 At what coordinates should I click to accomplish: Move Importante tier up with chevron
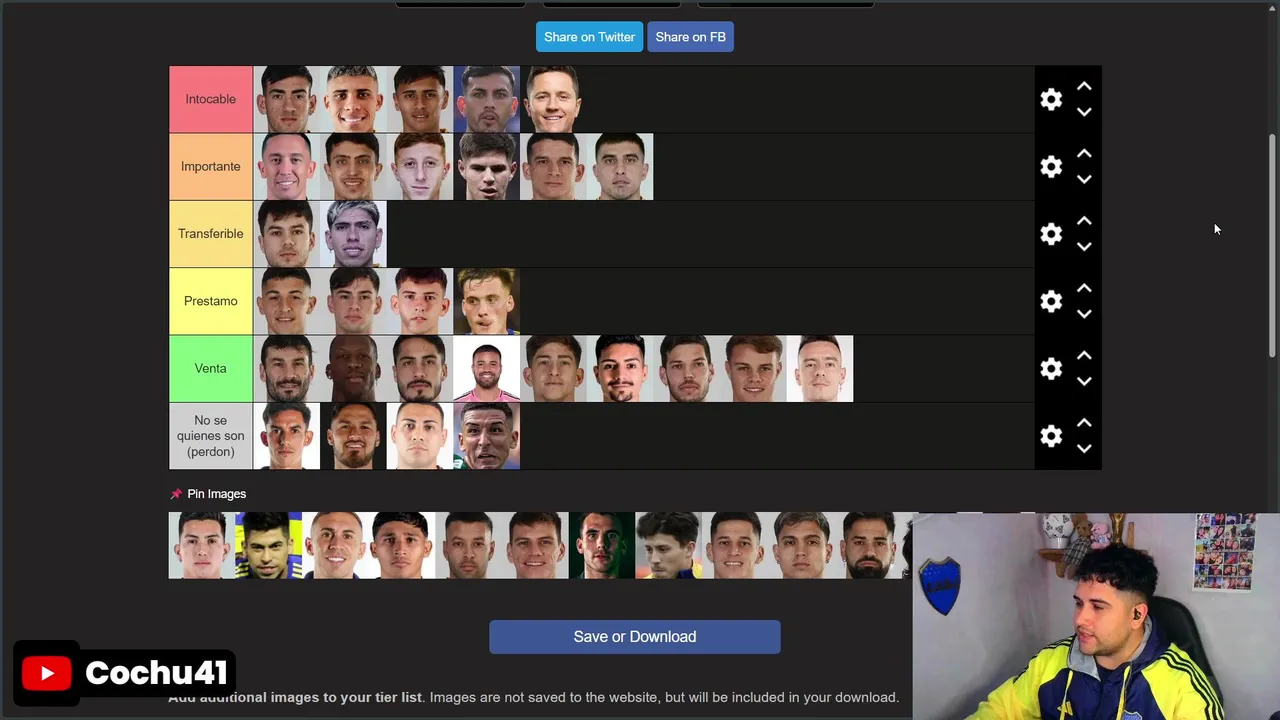pyautogui.click(x=1084, y=154)
